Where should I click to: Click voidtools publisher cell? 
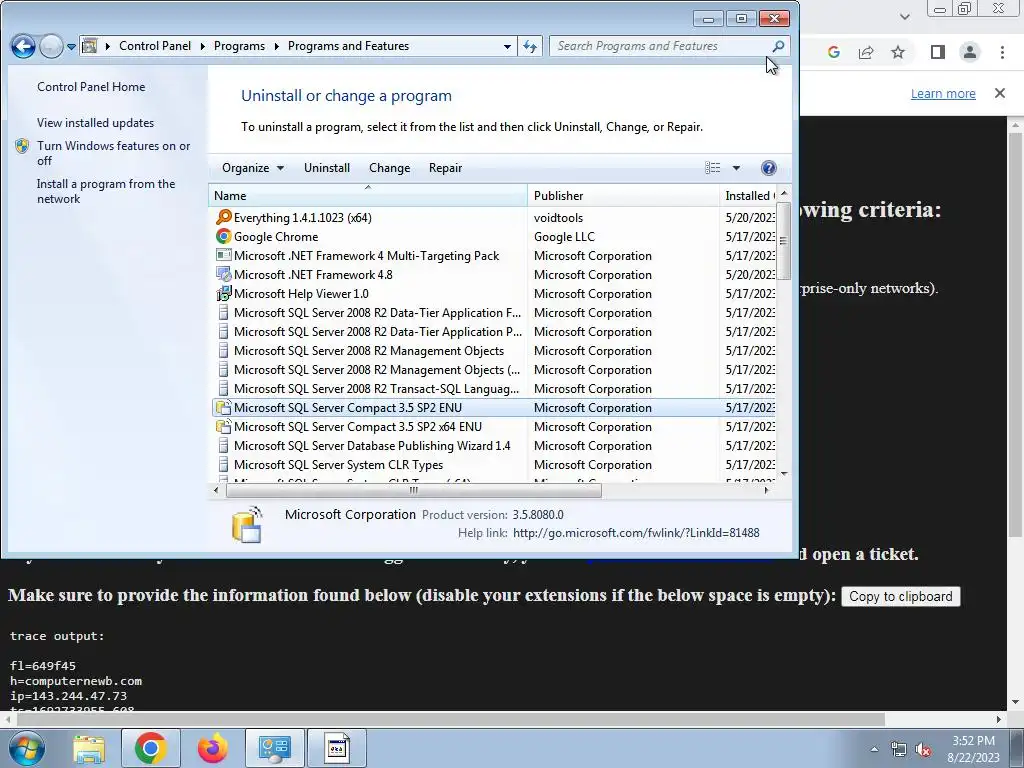[x=558, y=217]
